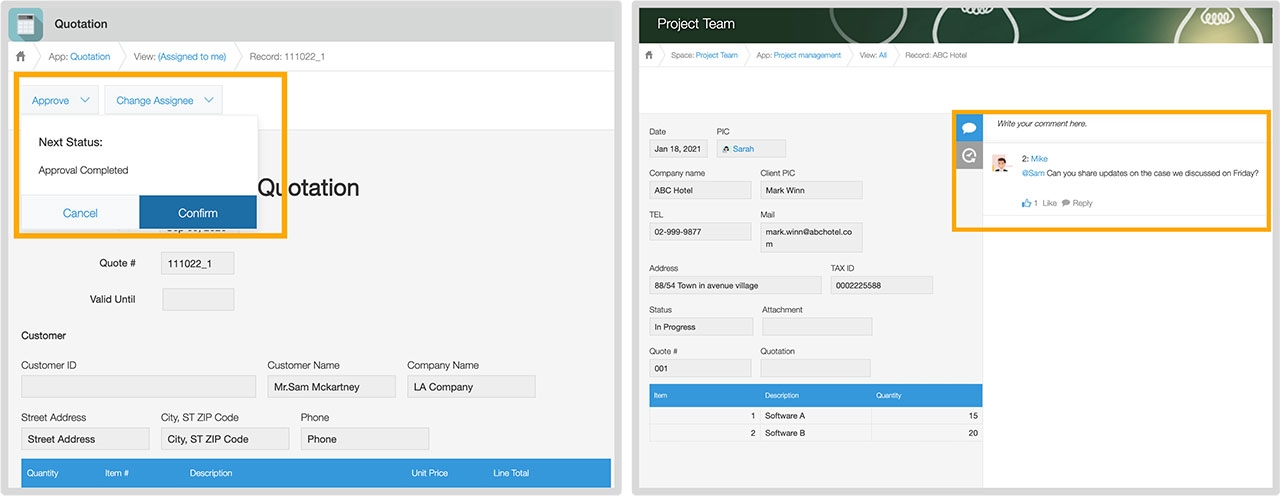Click the Reply bubble icon
1280x496 pixels.
(1066, 203)
